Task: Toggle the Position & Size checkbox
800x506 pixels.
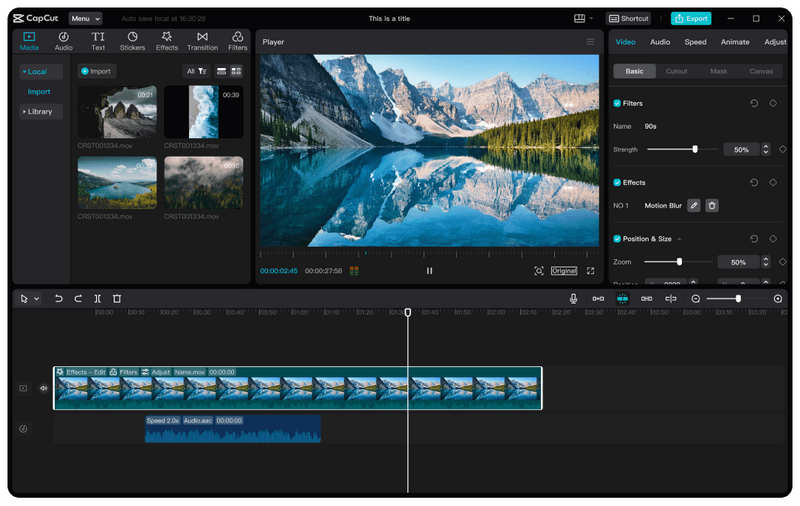Action: pos(617,239)
